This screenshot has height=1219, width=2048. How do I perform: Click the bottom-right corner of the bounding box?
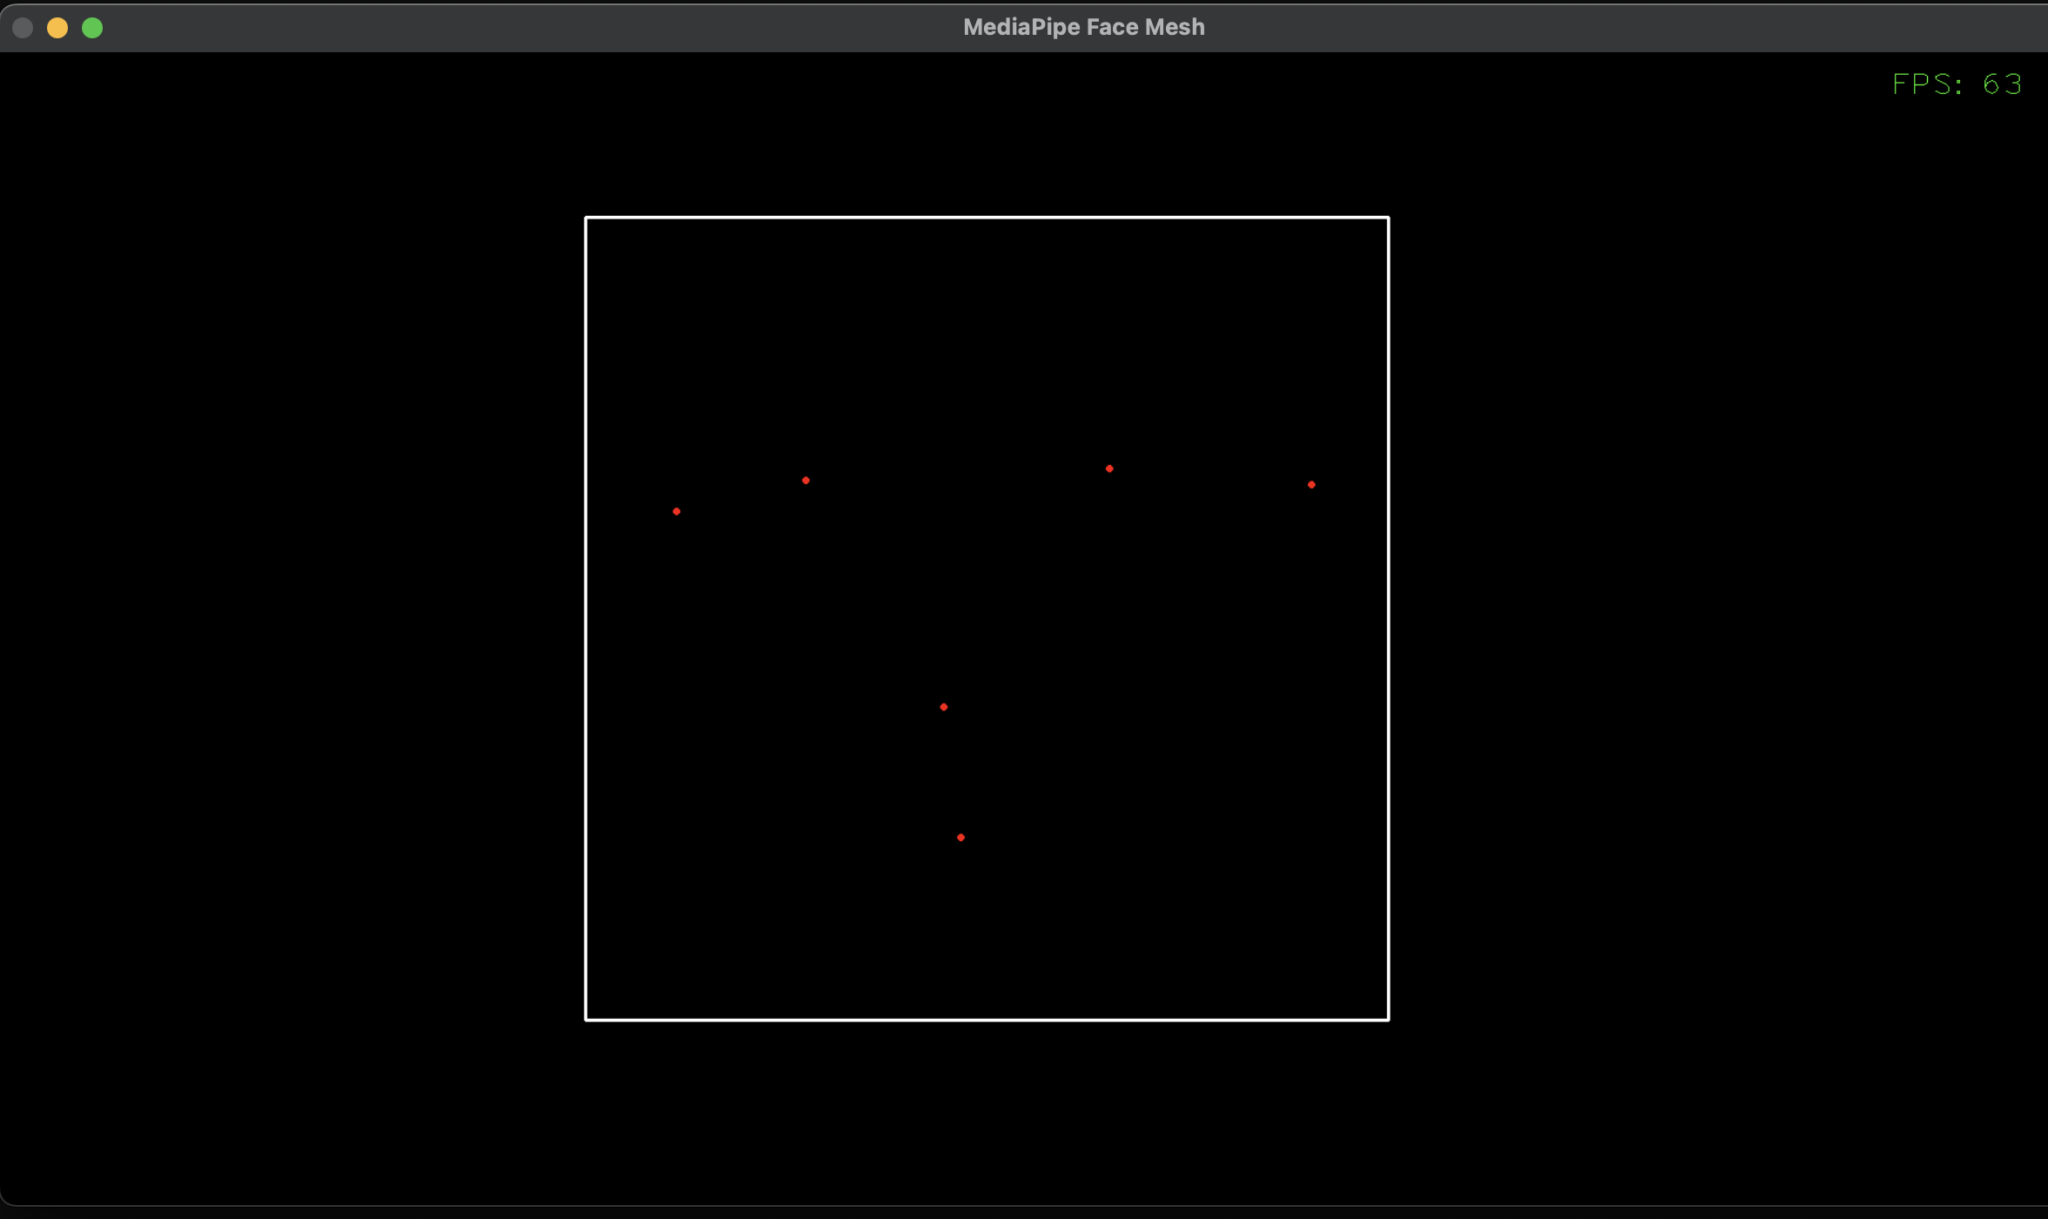tap(1388, 1020)
